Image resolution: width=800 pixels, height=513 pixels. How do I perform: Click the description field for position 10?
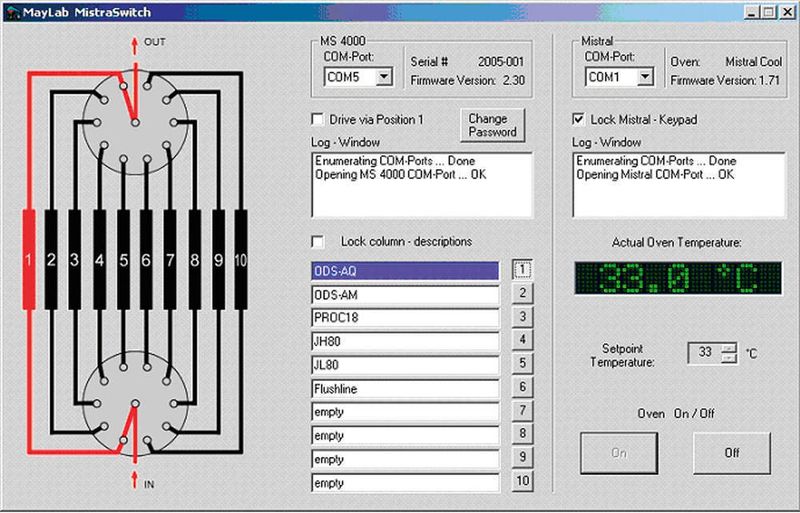[x=405, y=483]
